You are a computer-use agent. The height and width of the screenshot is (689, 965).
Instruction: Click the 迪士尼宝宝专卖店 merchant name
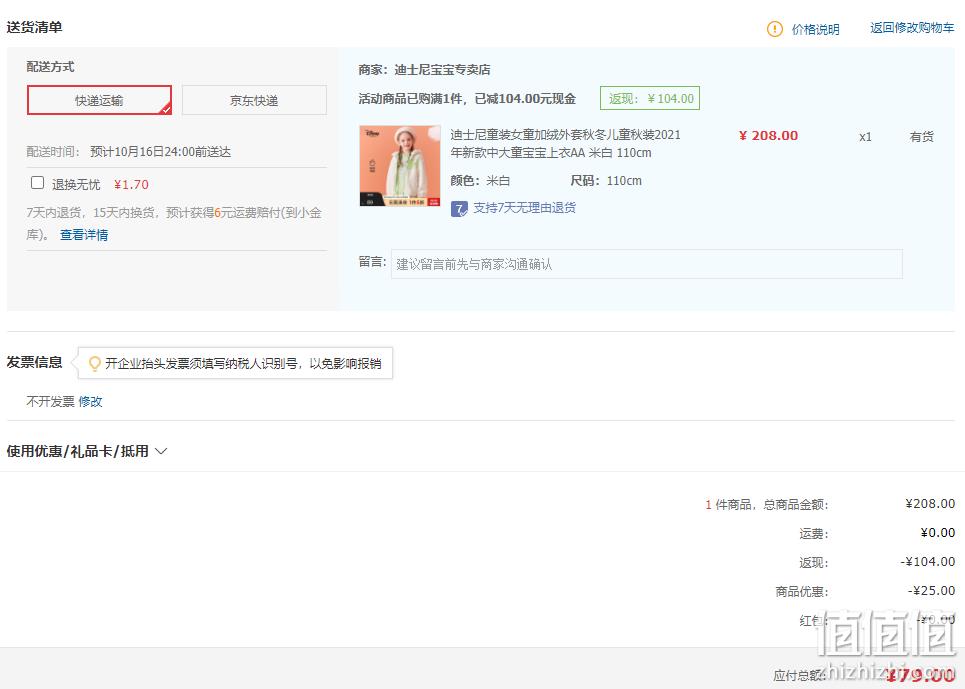pos(442,70)
